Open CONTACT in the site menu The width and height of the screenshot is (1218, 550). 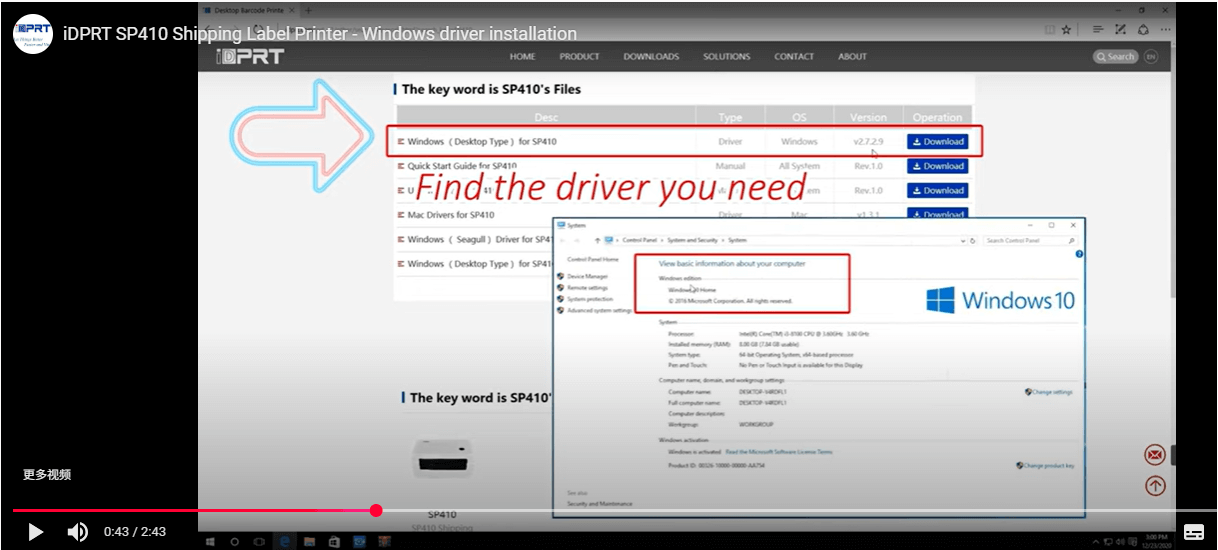point(794,57)
